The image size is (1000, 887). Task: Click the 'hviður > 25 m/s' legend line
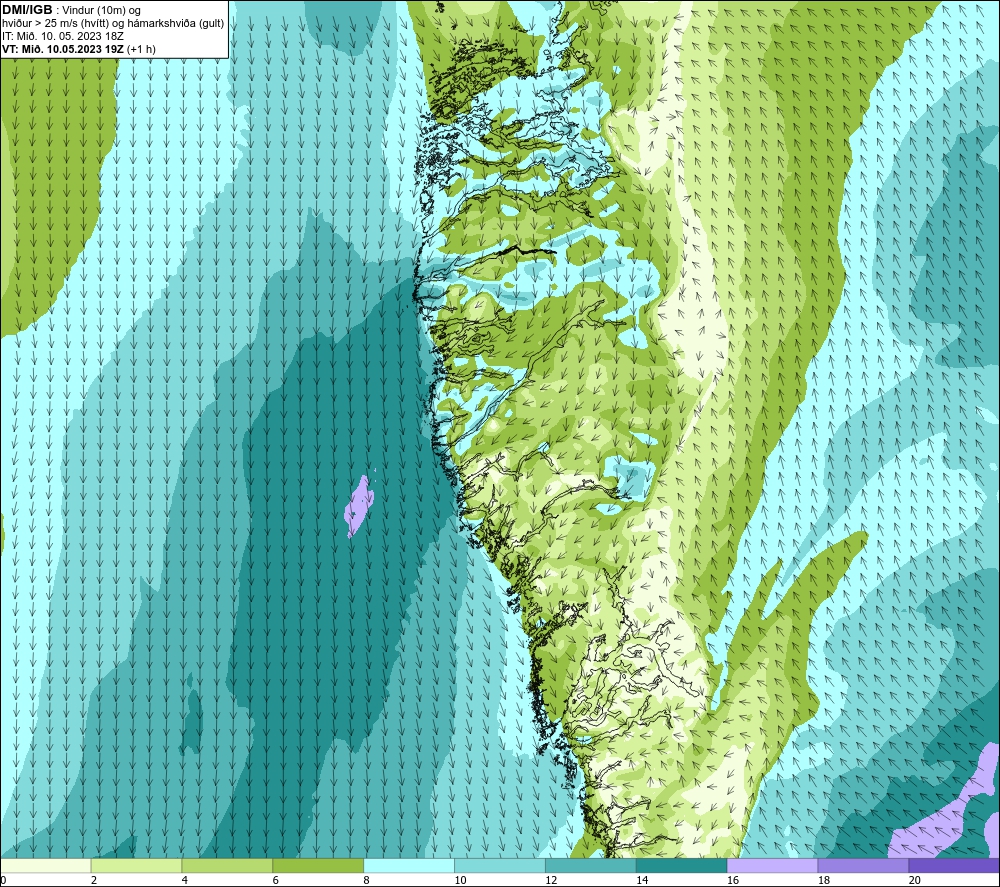pos(113,24)
